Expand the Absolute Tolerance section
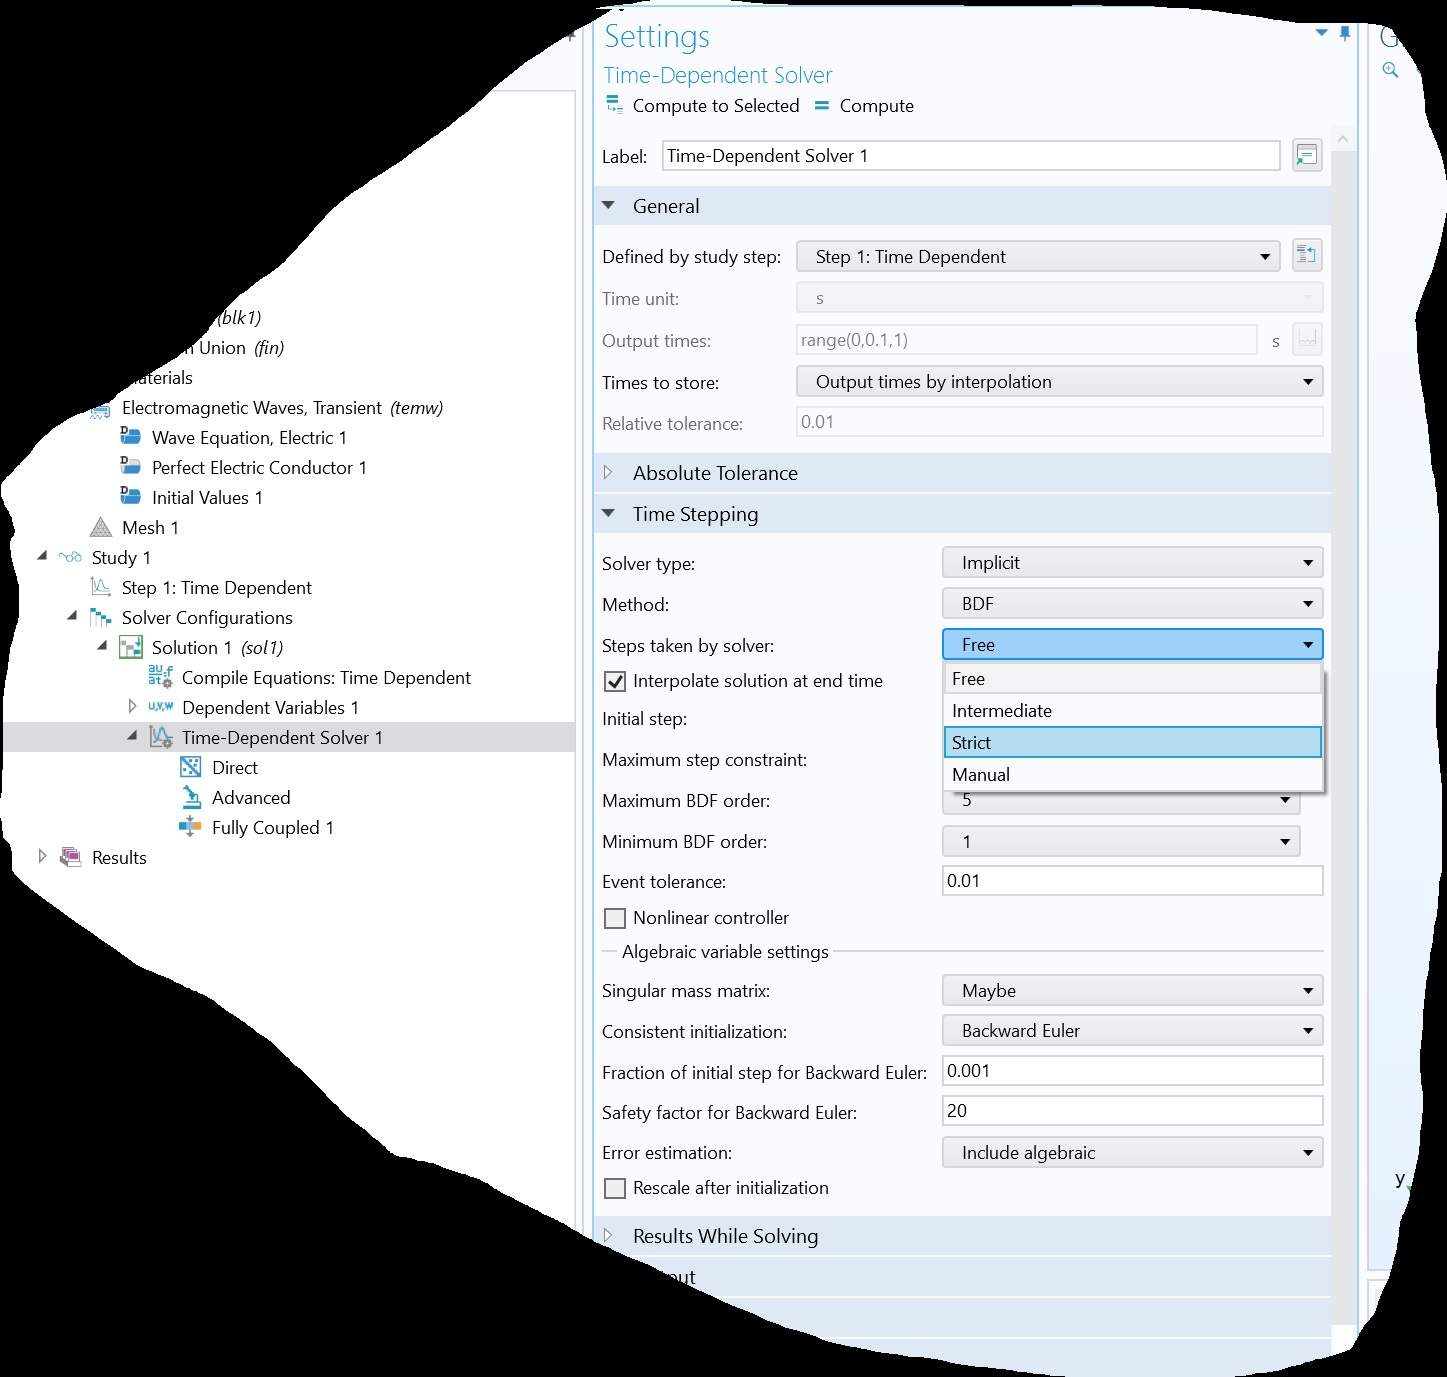This screenshot has width=1447, height=1377. tap(608, 473)
